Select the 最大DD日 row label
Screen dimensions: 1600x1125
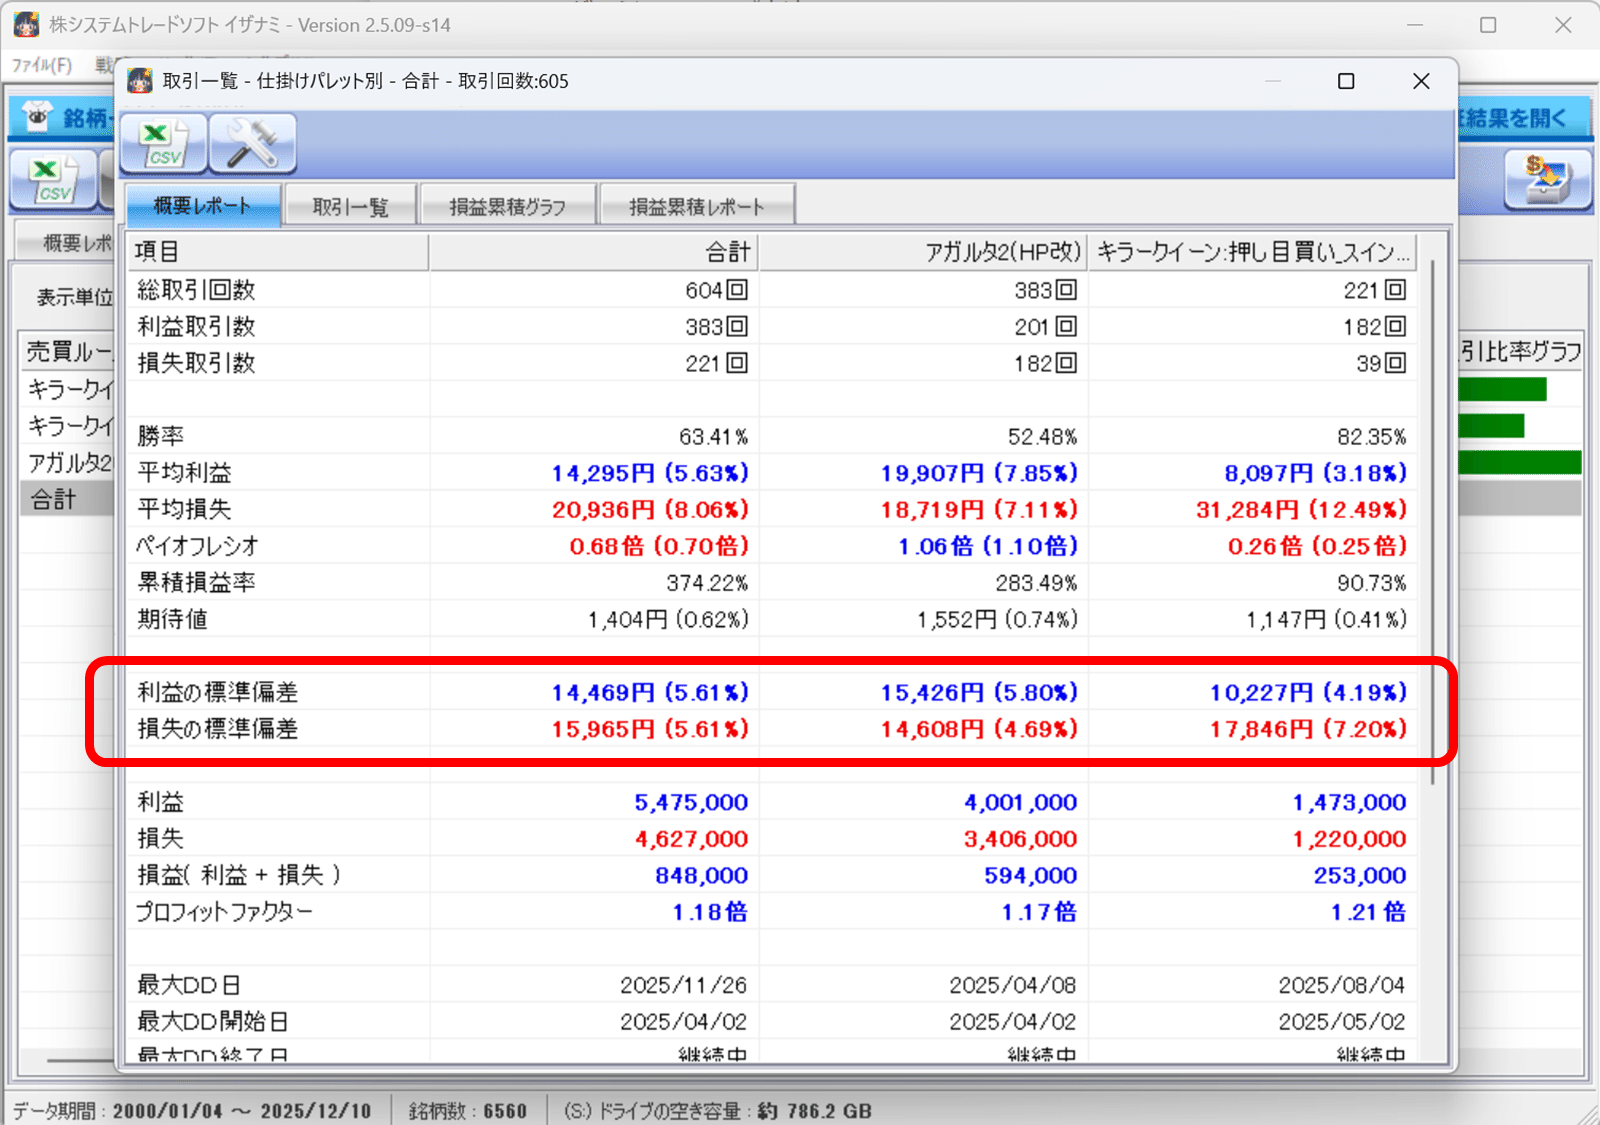(188, 985)
